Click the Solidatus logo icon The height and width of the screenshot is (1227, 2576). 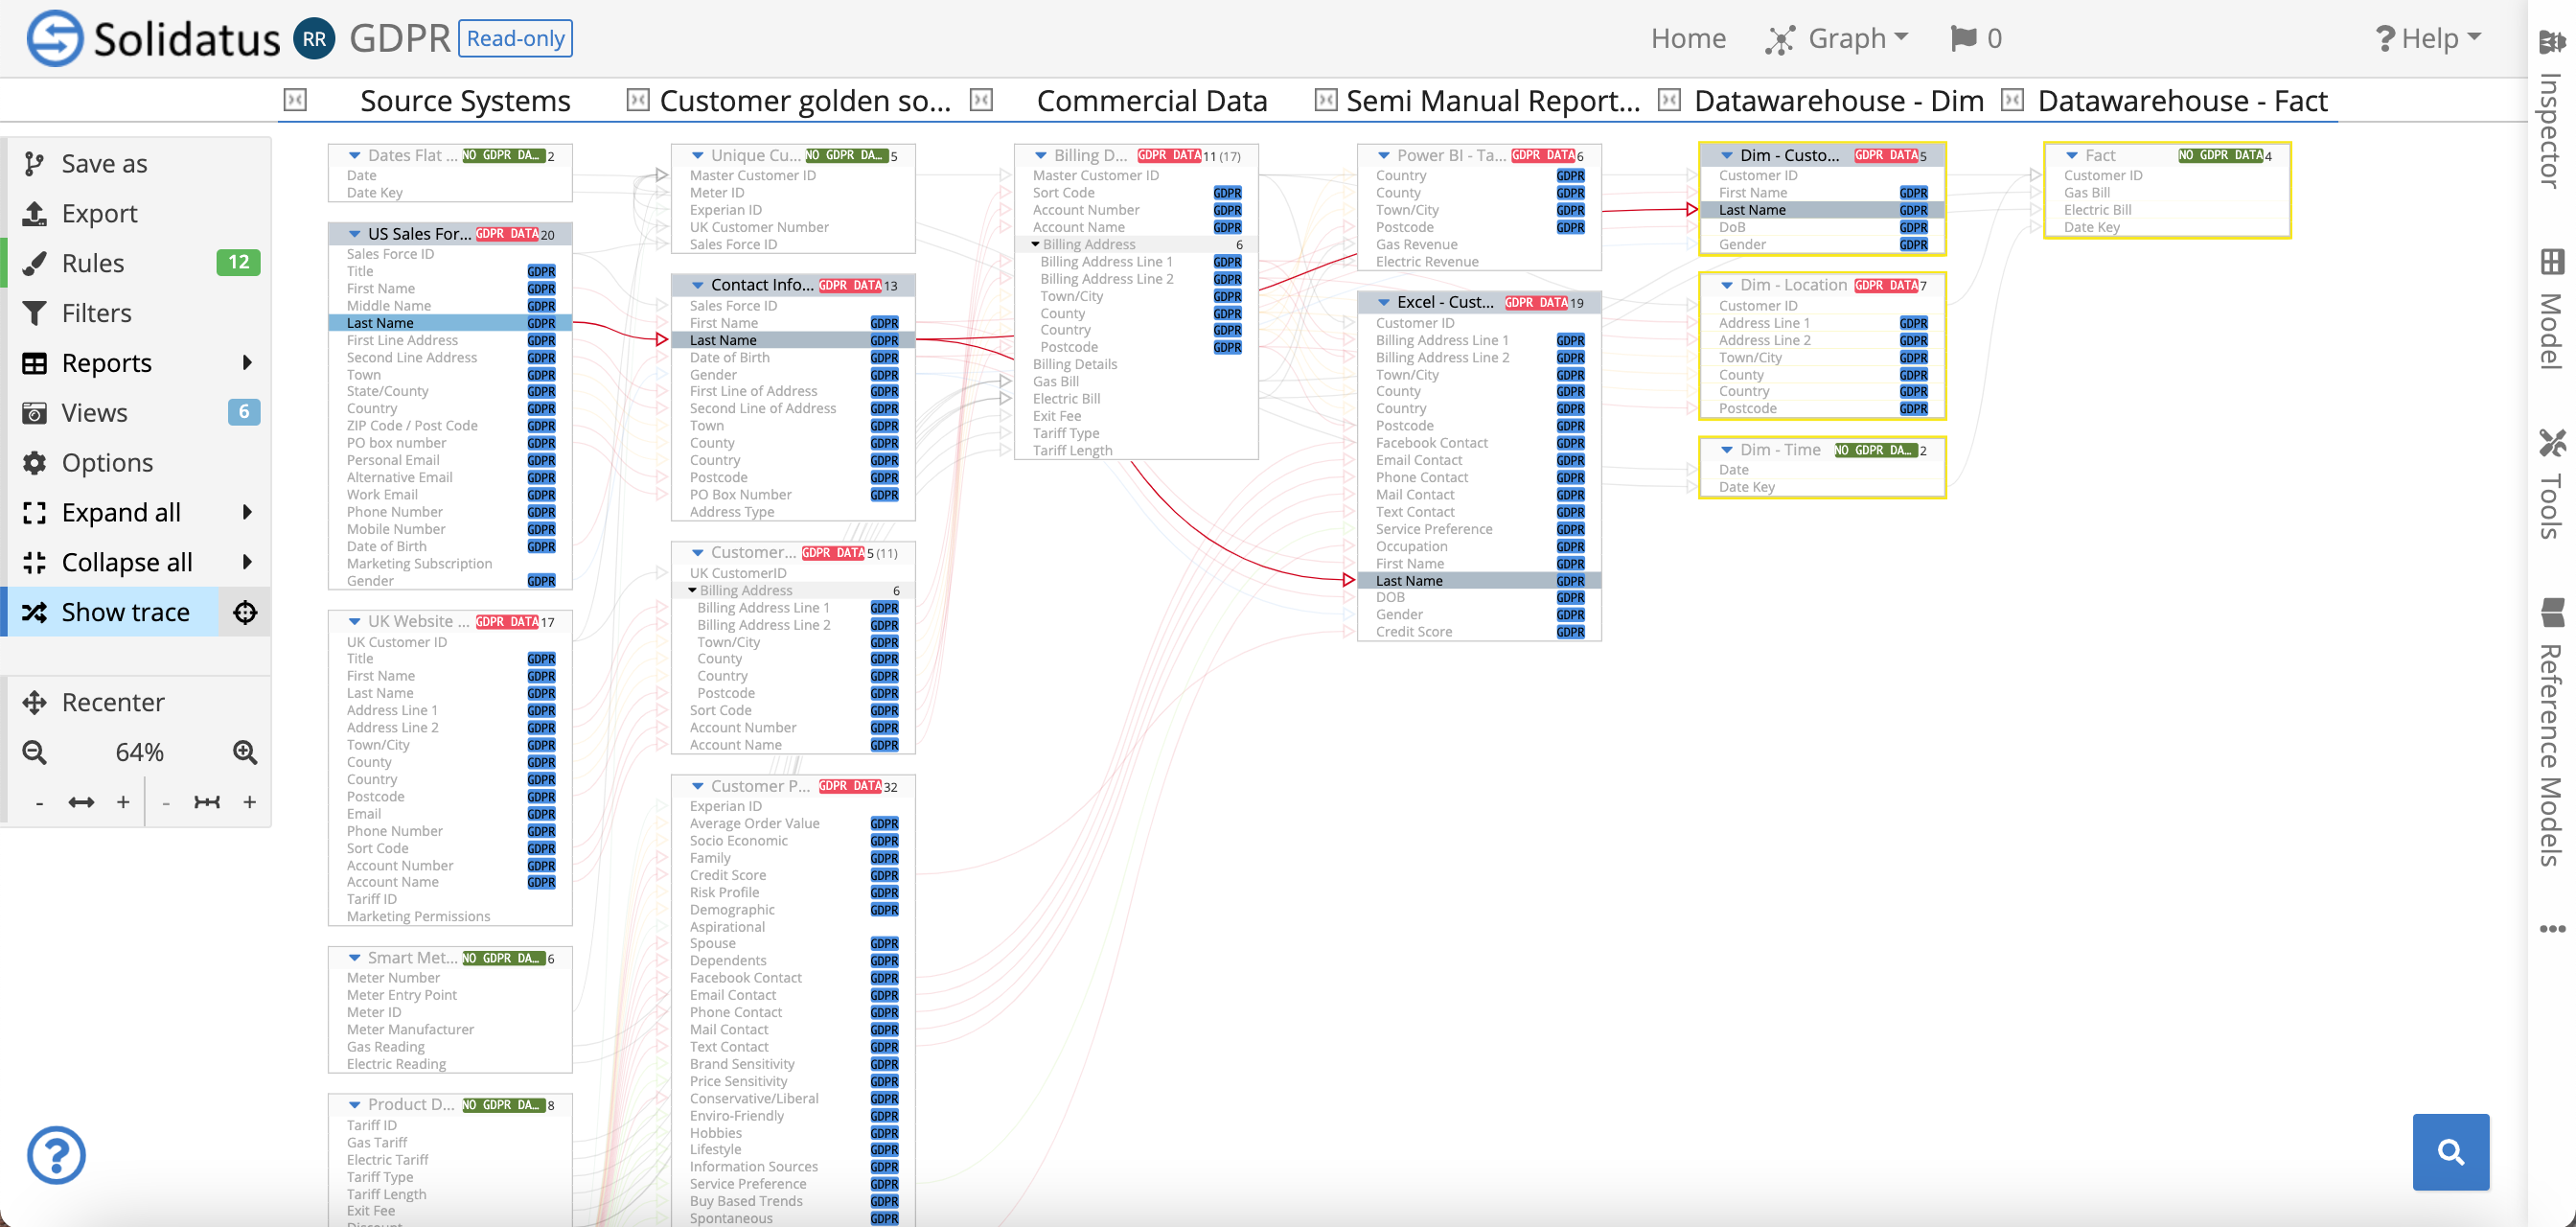pos(54,38)
